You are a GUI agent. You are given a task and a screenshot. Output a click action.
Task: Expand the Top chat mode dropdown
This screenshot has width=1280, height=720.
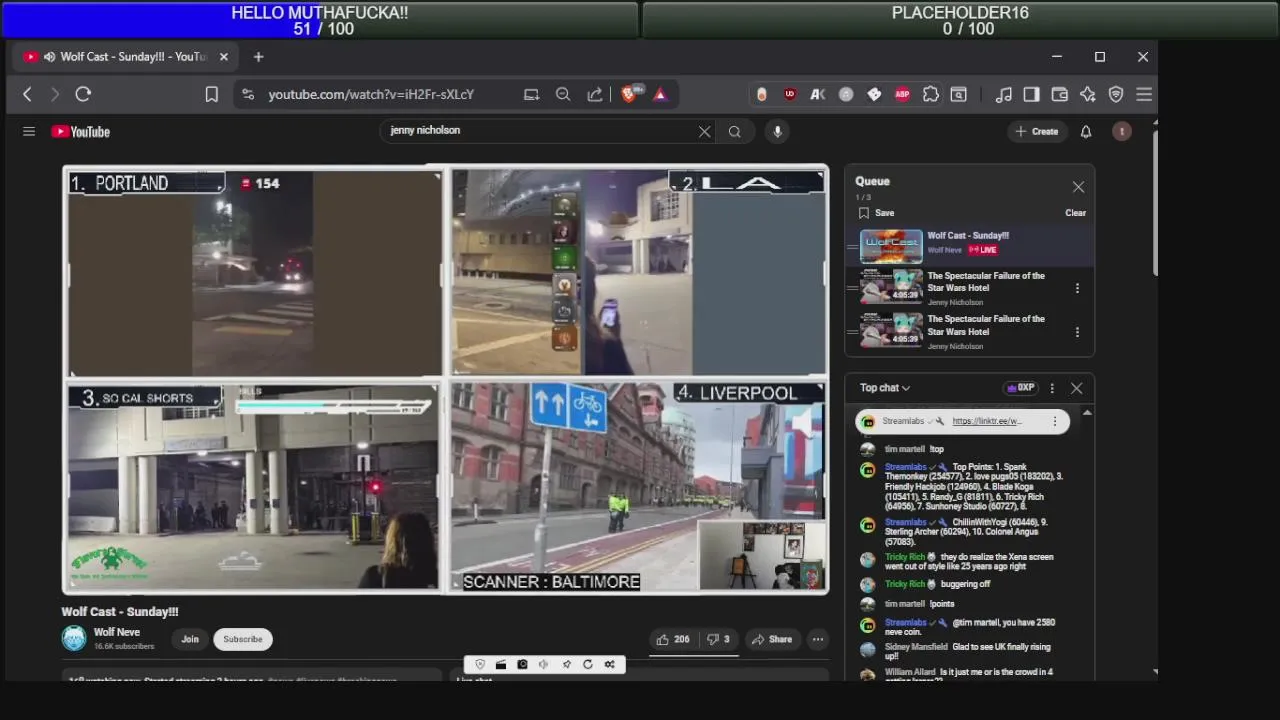click(885, 388)
